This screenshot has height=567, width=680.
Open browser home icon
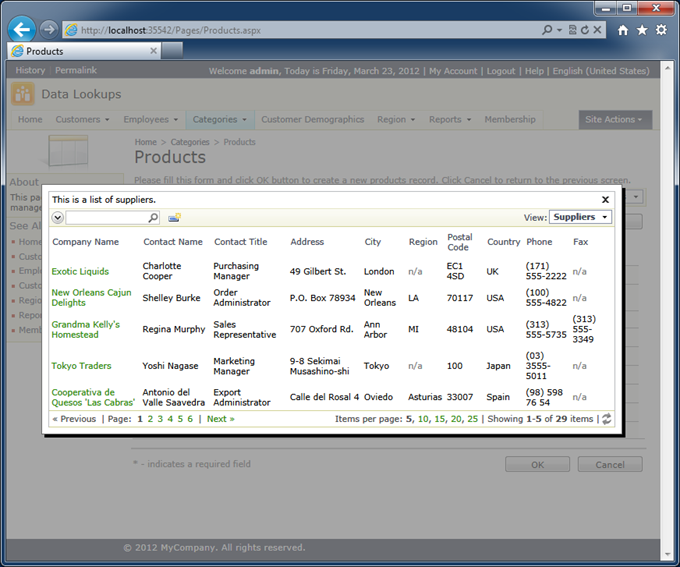tap(623, 30)
